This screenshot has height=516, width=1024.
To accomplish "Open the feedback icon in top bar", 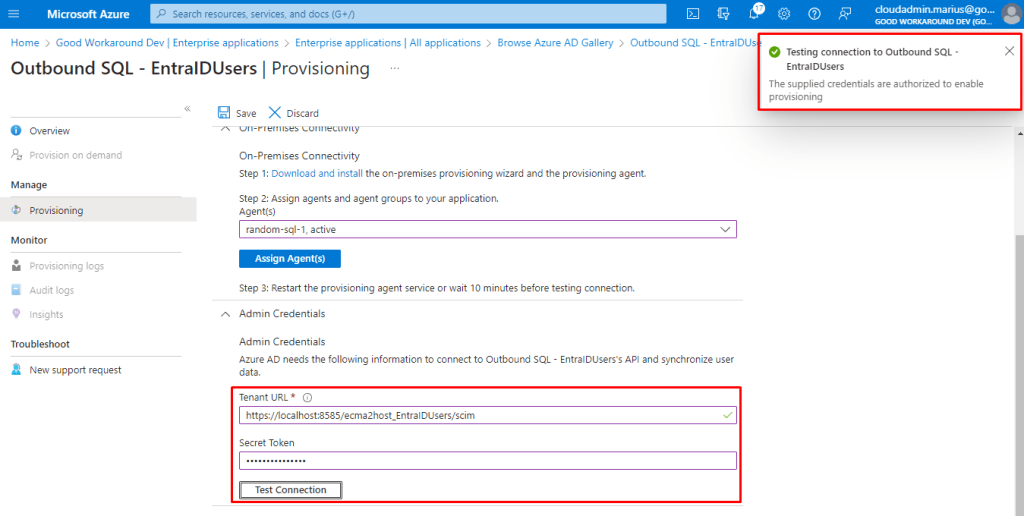I will pos(845,14).
